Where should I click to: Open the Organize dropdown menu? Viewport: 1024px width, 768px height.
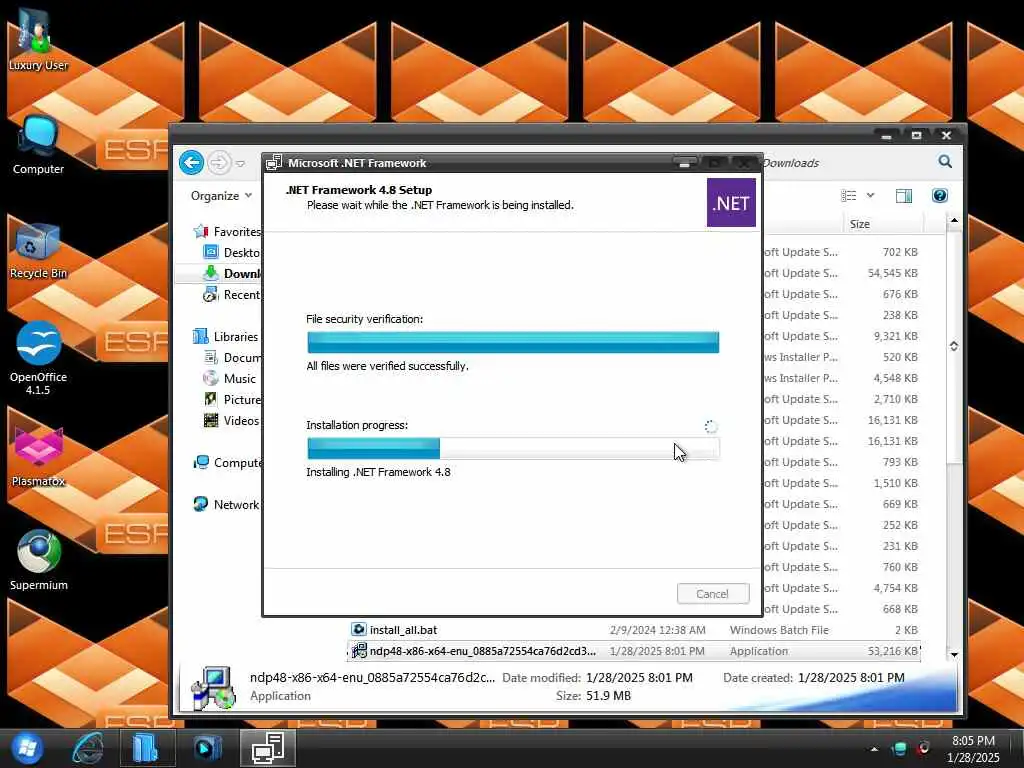[221, 195]
